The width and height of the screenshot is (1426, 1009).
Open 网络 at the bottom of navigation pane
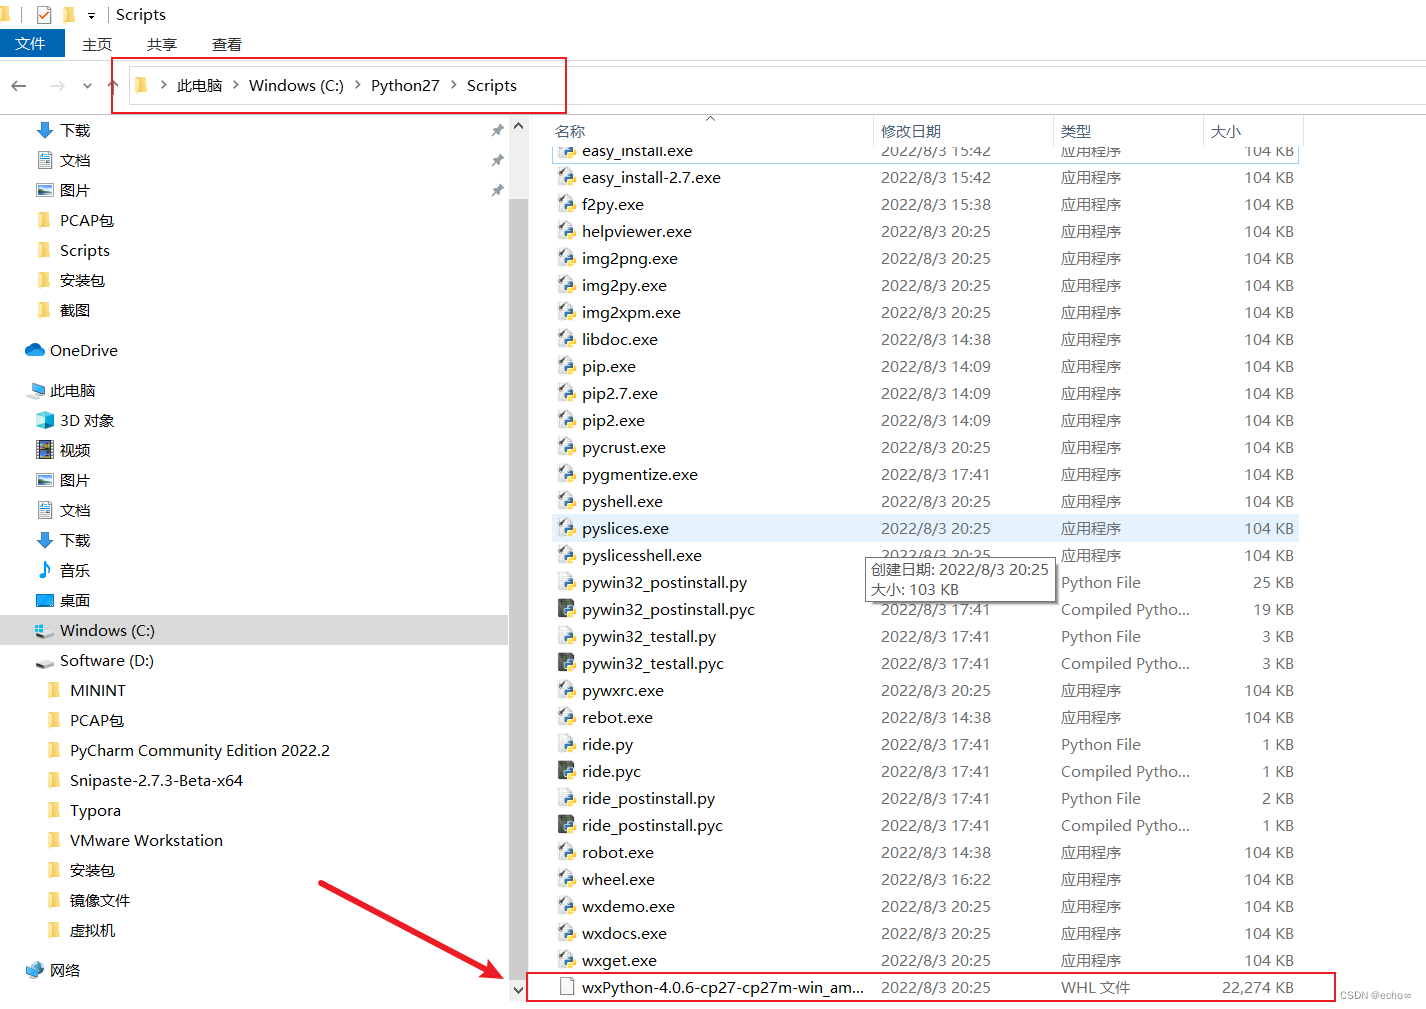pos(64,969)
